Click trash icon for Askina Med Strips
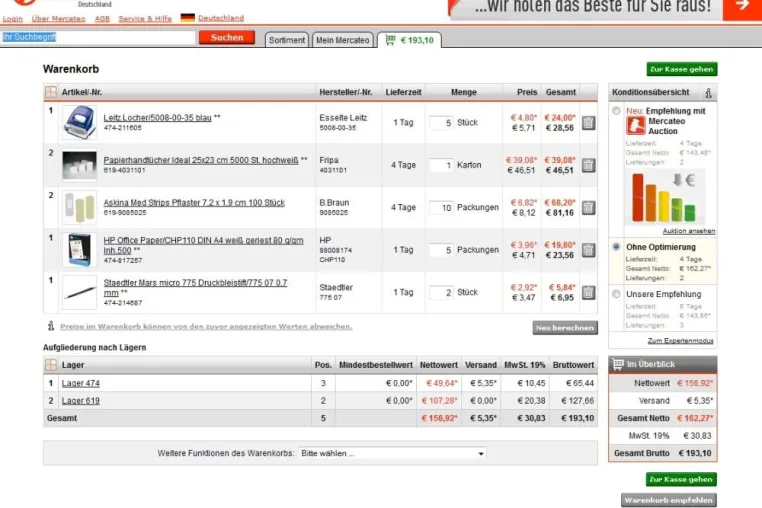 pyautogui.click(x=588, y=208)
